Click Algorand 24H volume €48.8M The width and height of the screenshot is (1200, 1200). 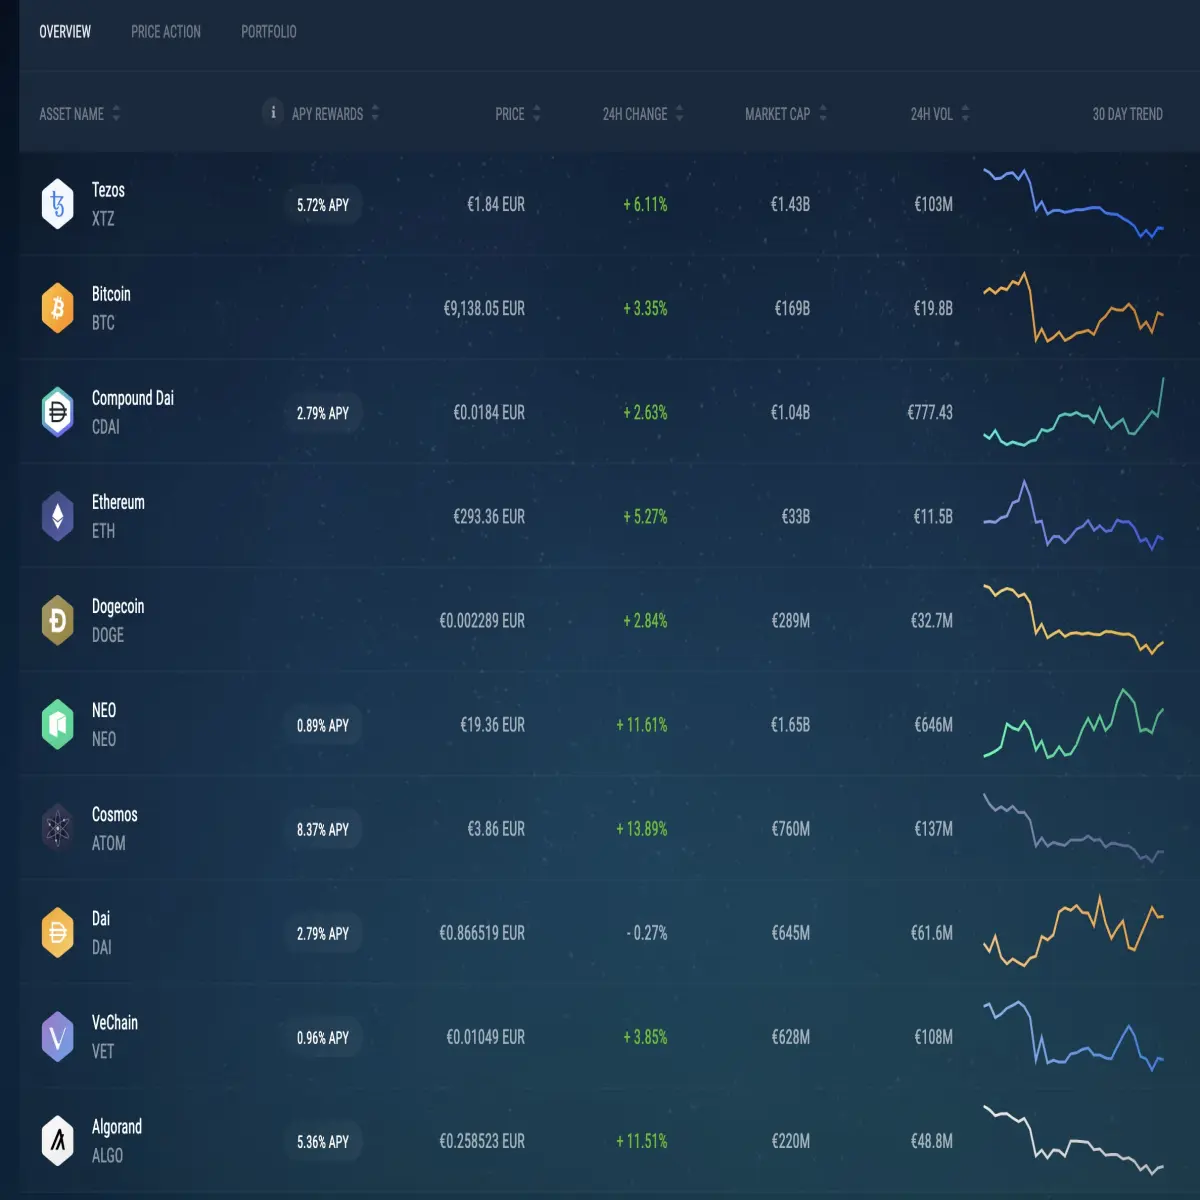pyautogui.click(x=932, y=1141)
